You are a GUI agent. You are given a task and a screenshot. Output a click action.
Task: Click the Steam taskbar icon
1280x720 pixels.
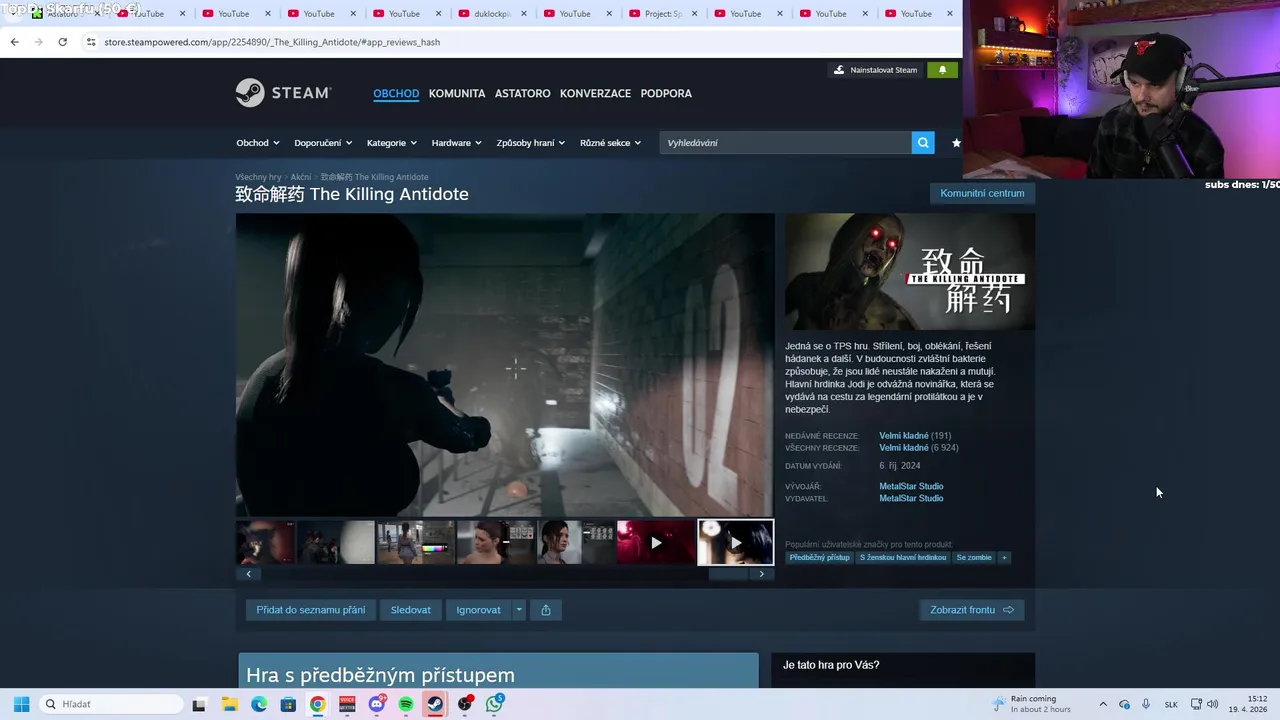pos(435,704)
